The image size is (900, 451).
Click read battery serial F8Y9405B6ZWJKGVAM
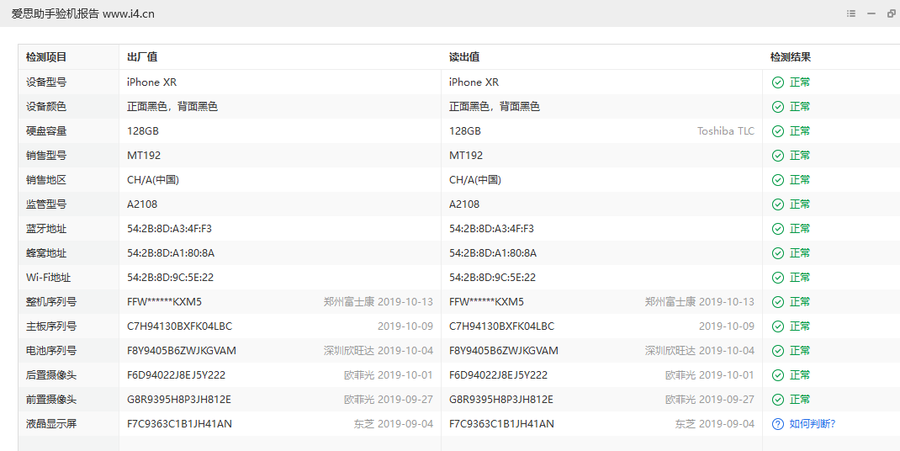click(x=503, y=351)
